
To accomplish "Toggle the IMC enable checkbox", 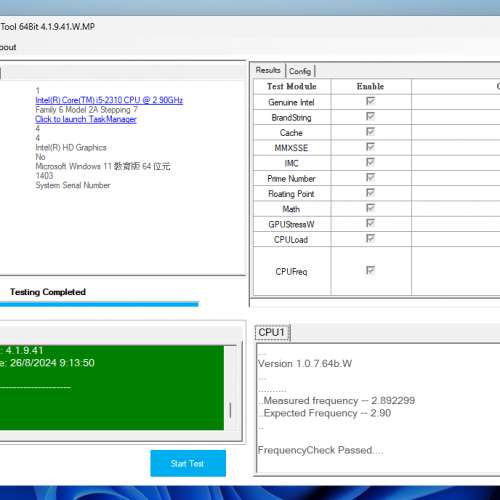I will pyautogui.click(x=370, y=162).
